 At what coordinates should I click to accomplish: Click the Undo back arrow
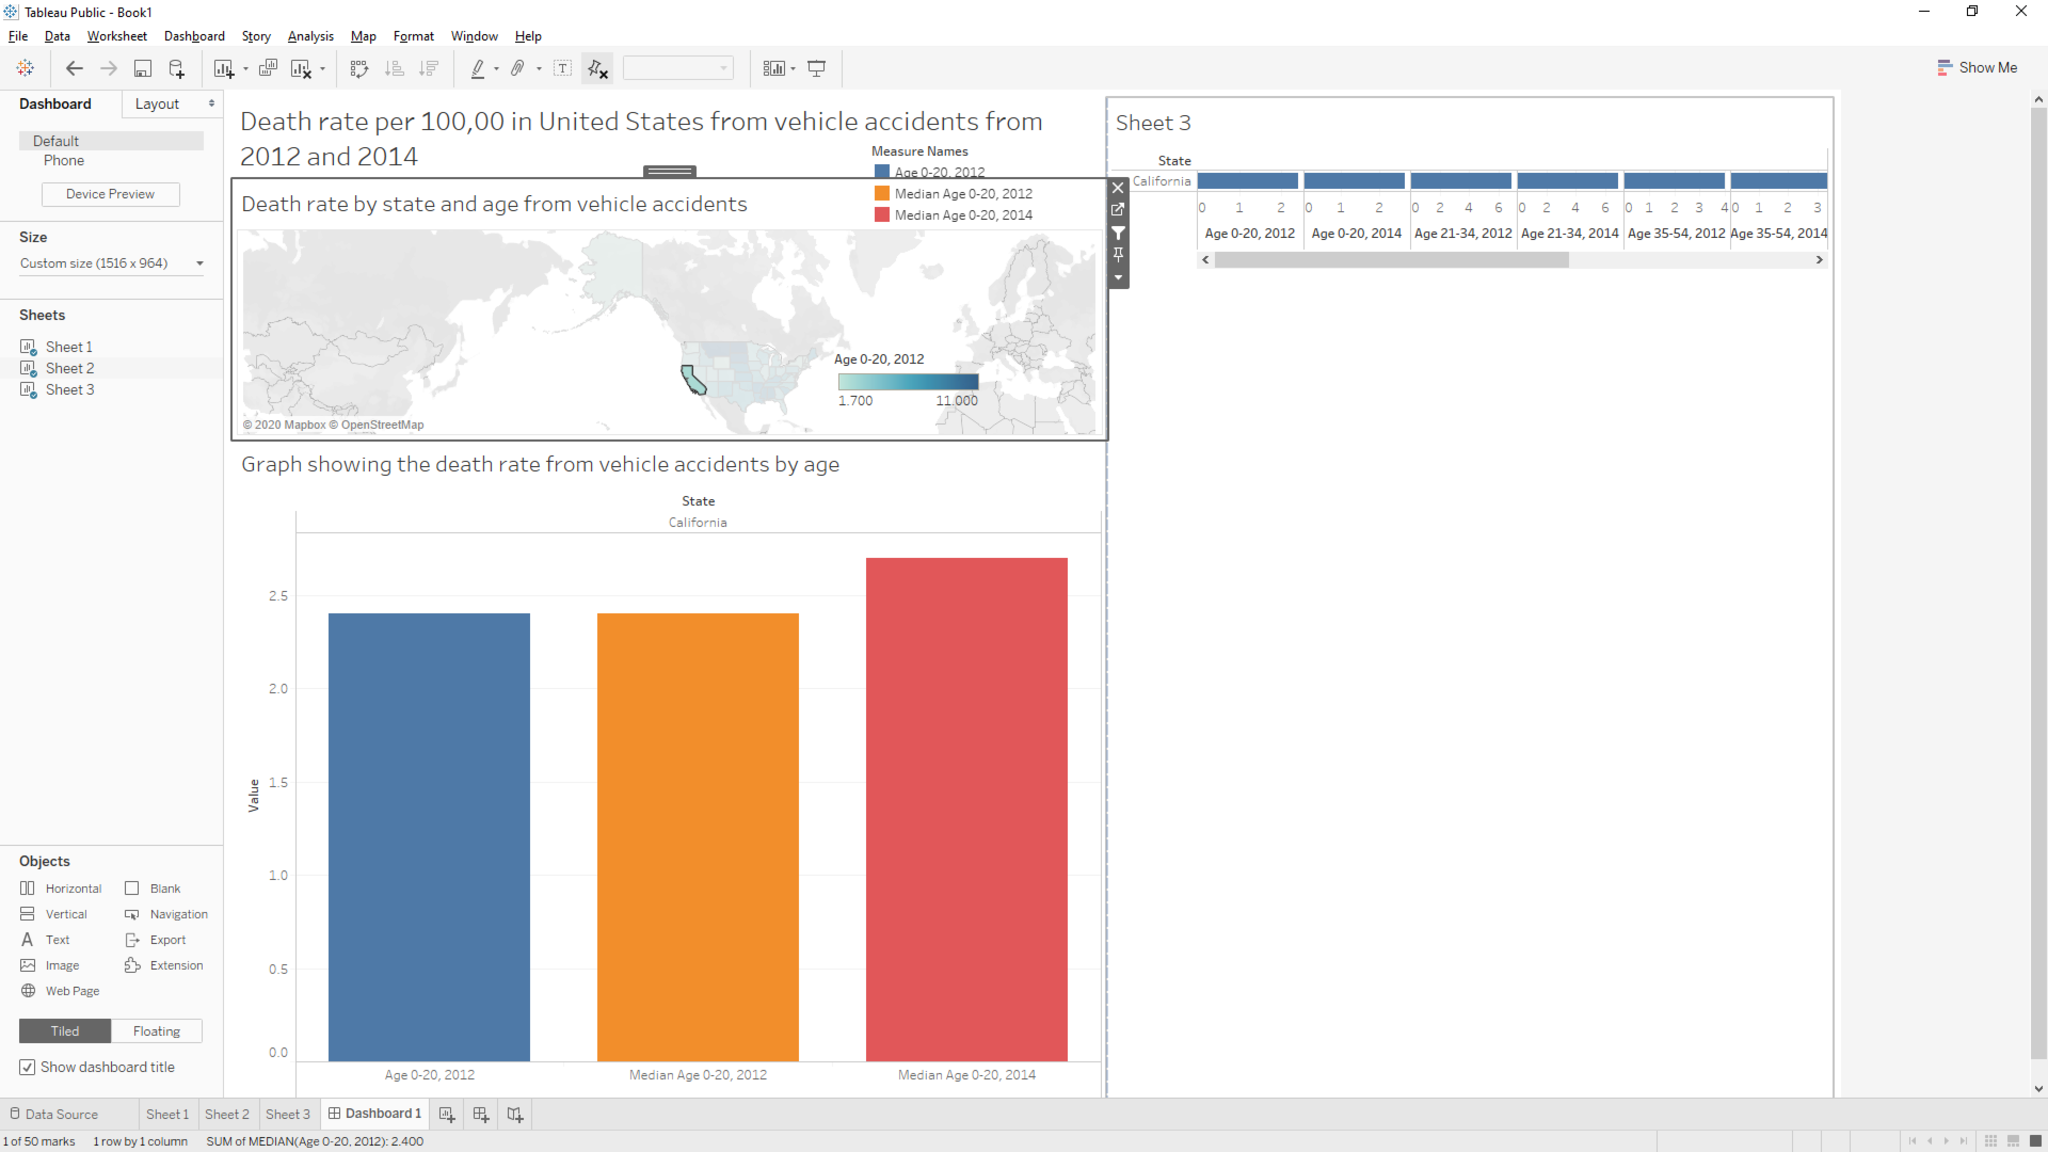tap(74, 68)
